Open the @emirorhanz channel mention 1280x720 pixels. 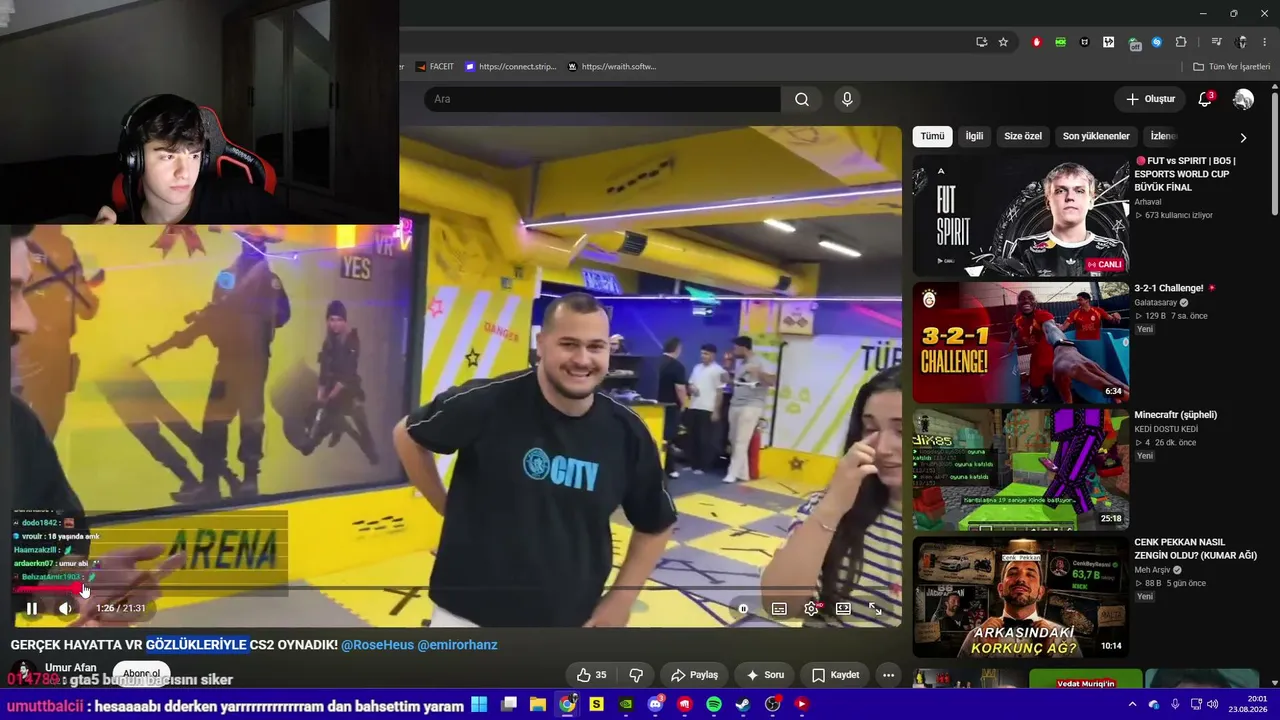(x=457, y=645)
